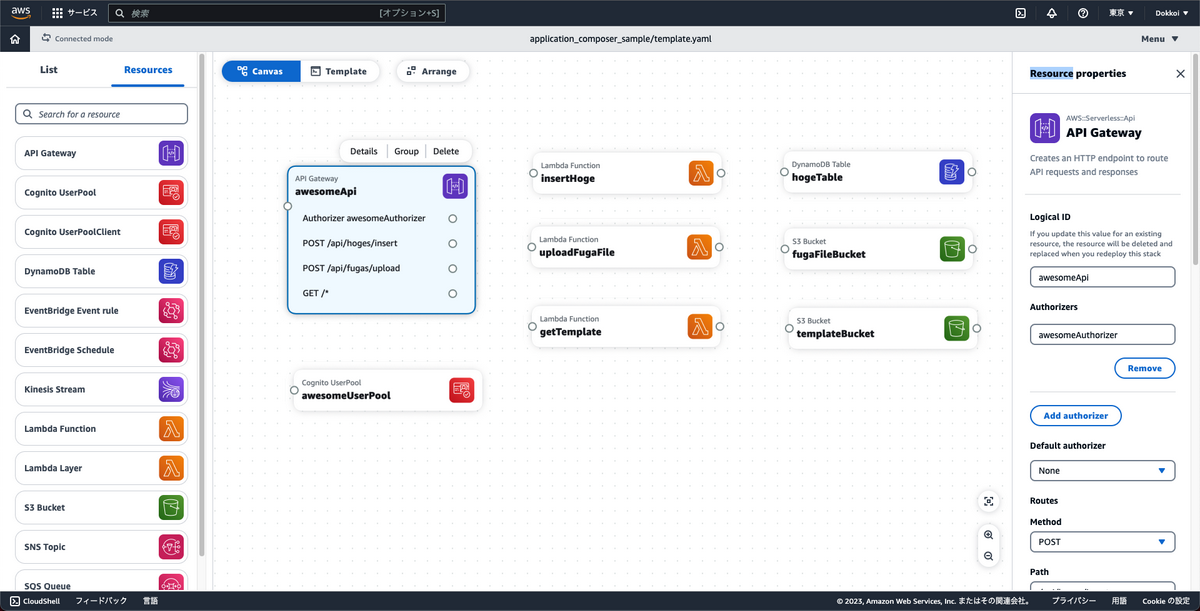
Task: Open the 東京 region dropdown
Action: click(x=1121, y=13)
